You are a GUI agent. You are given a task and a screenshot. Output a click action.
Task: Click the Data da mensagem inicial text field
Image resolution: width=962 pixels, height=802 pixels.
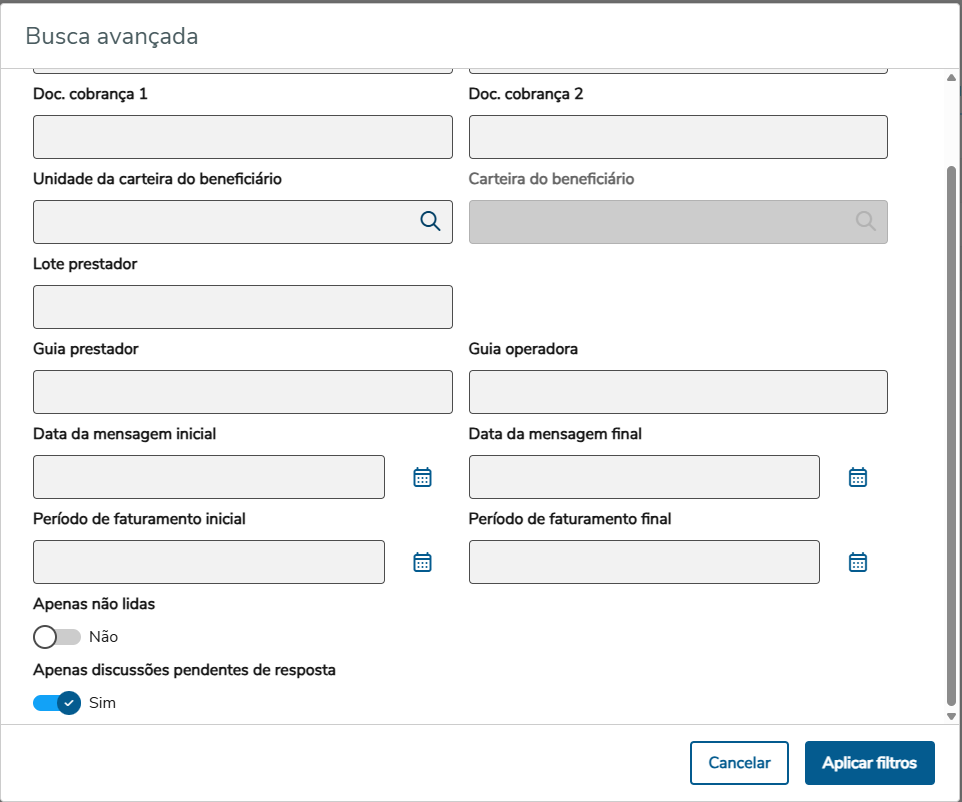point(208,477)
